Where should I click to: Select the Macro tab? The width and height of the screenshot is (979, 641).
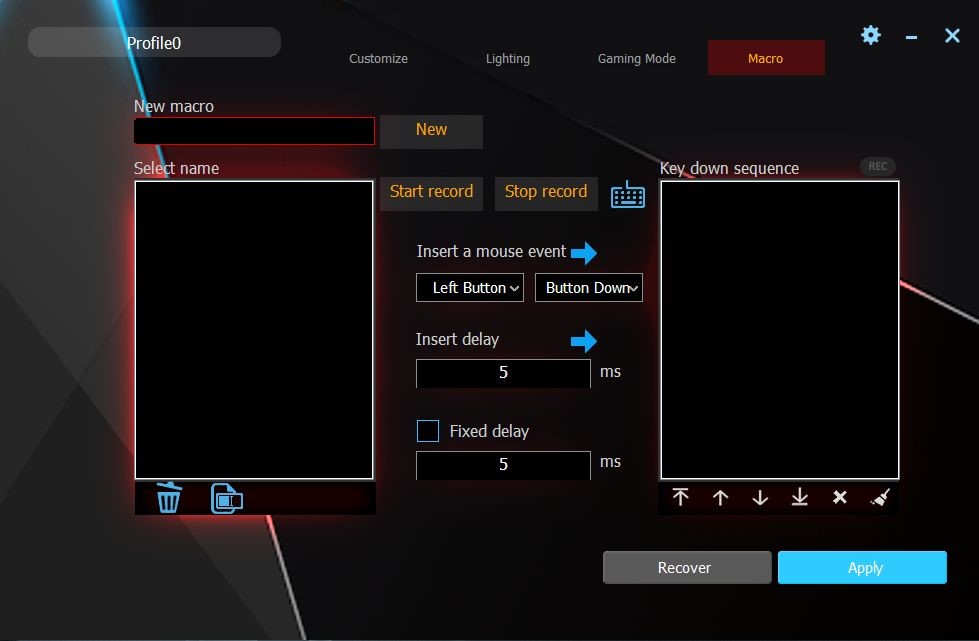click(x=766, y=58)
